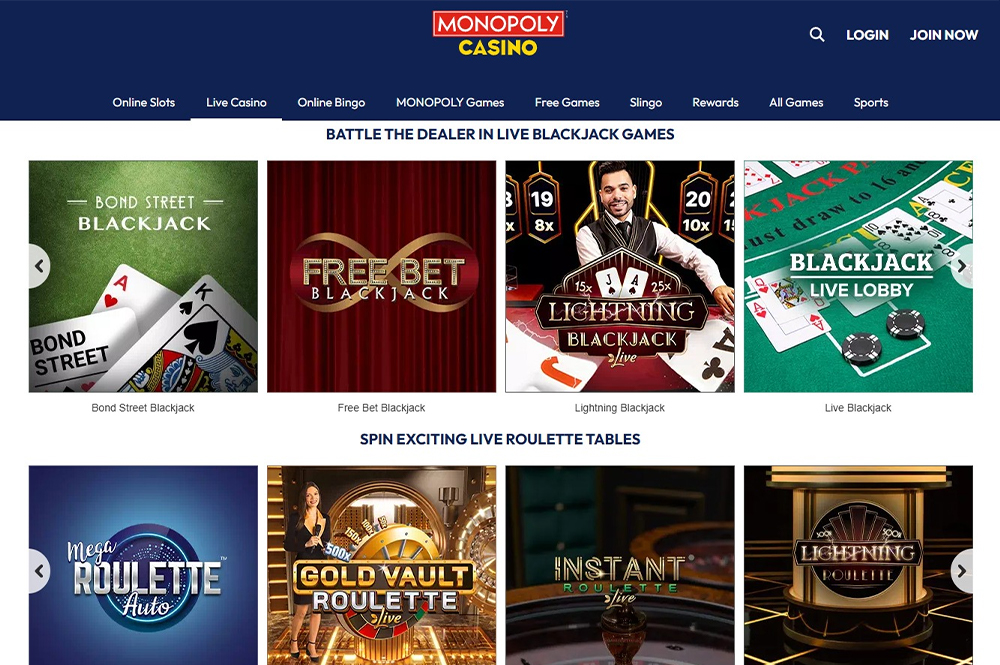Switch to the Live Casino tab

tap(236, 103)
